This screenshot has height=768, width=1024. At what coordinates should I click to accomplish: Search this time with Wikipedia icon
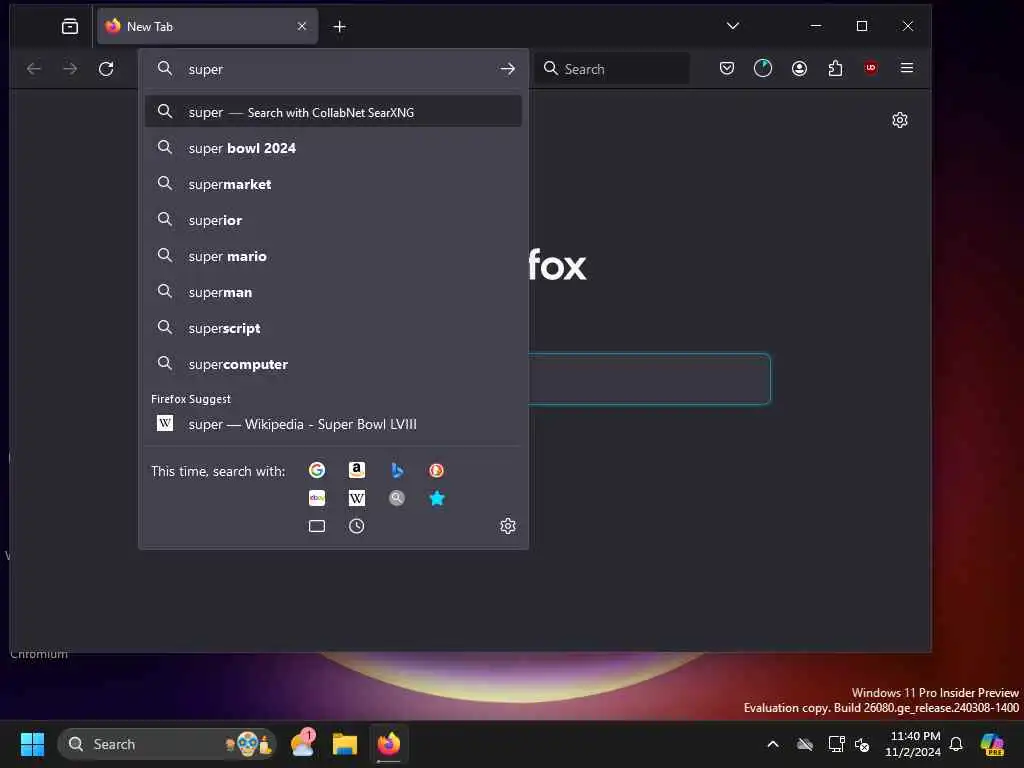pos(357,498)
